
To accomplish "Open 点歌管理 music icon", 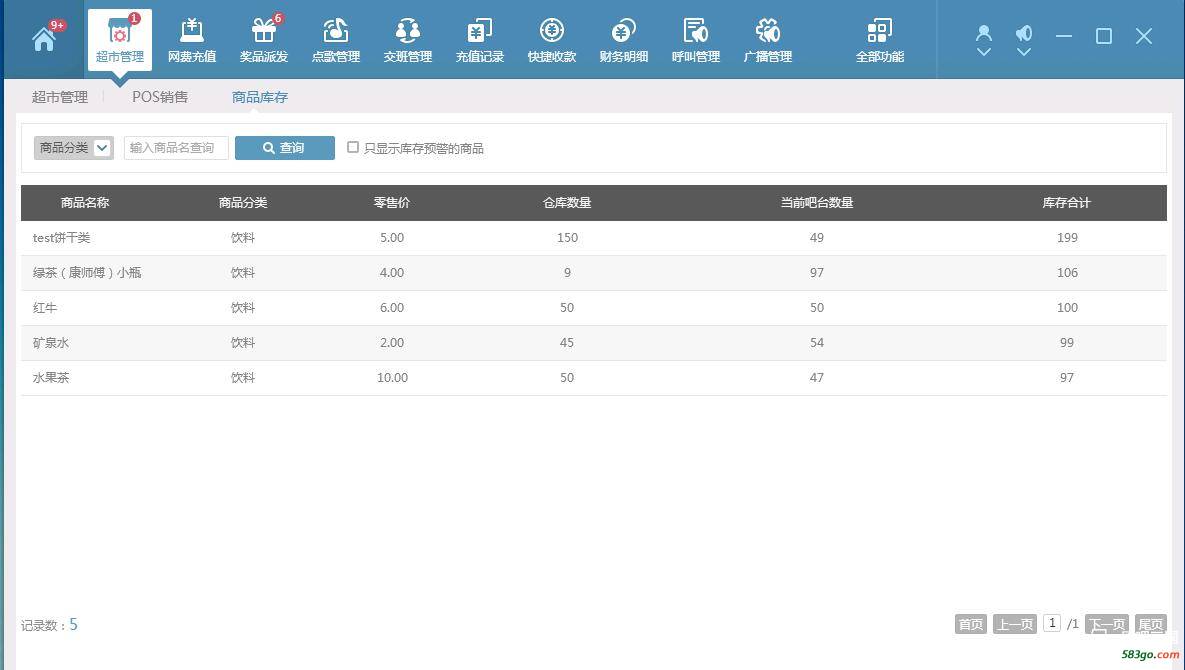I will pos(336,40).
